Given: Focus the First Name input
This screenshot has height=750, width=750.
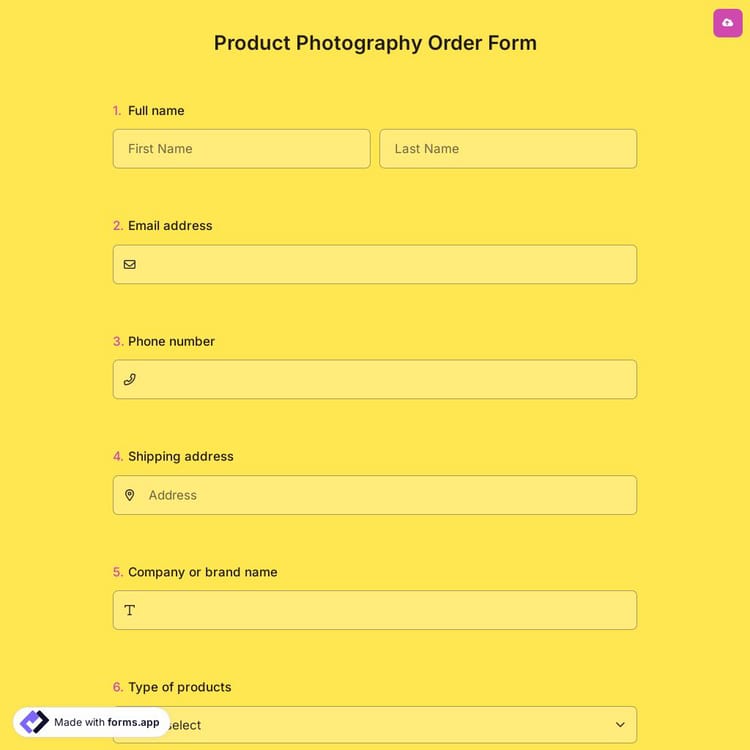Looking at the screenshot, I should (241, 149).
